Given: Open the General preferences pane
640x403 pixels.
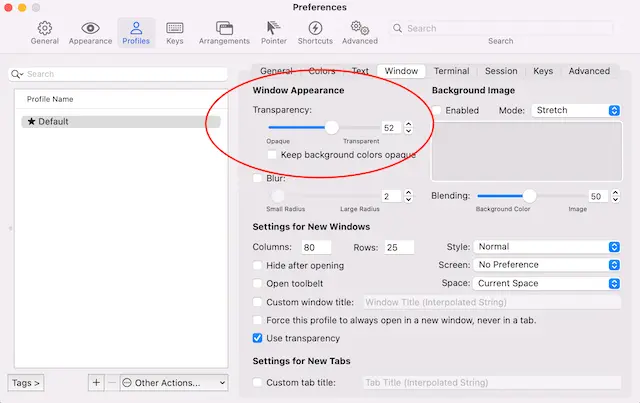Looking at the screenshot, I should pyautogui.click(x=44, y=33).
